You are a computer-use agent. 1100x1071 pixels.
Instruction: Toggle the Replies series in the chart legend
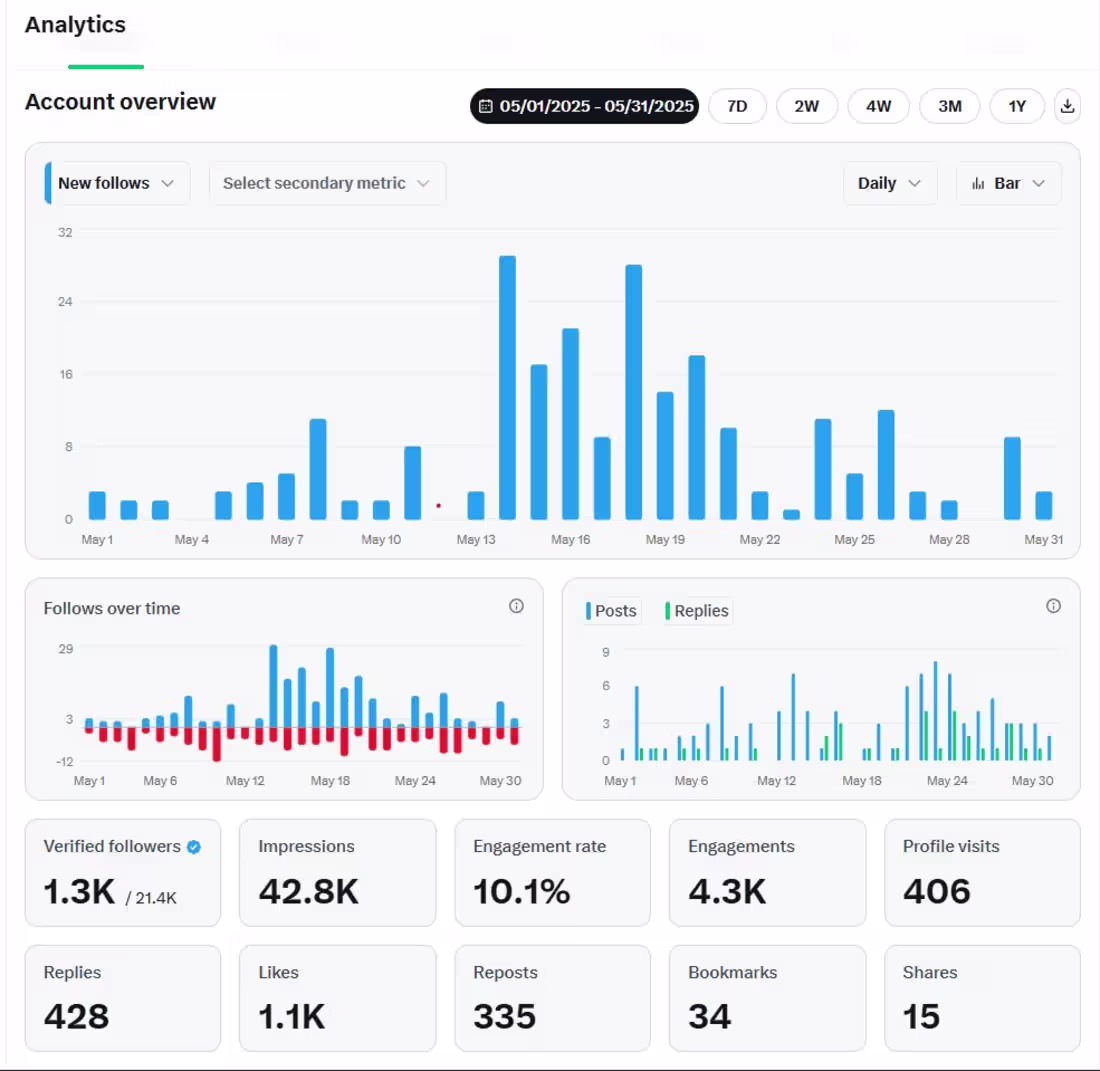coord(699,610)
